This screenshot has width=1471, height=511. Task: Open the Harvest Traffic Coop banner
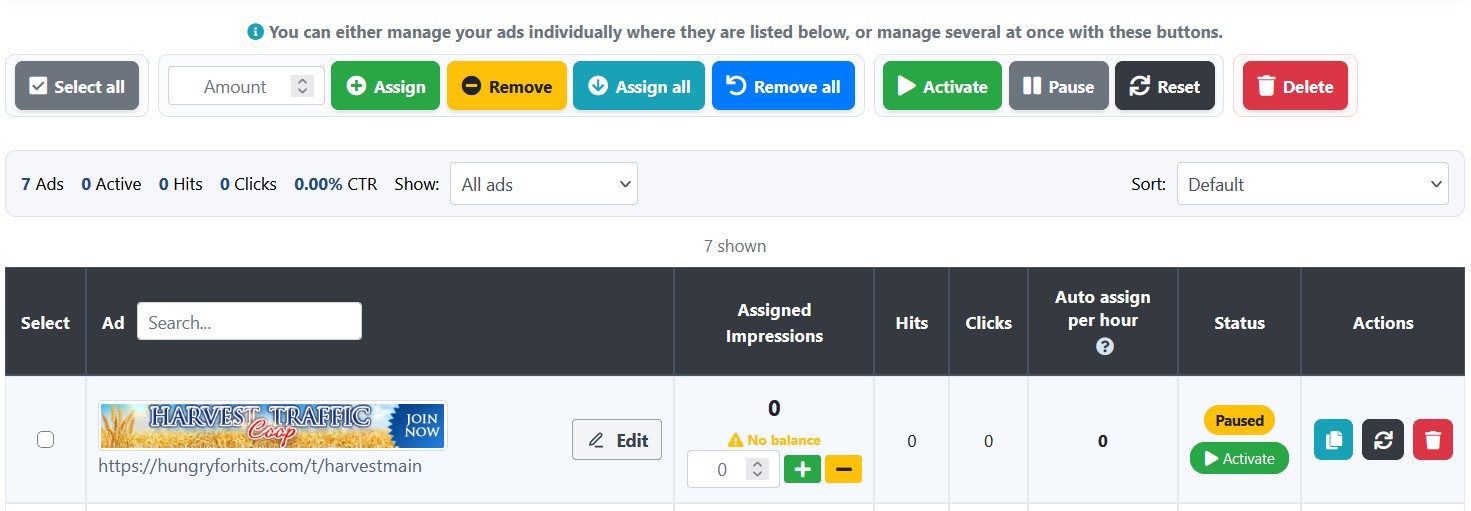pos(272,426)
